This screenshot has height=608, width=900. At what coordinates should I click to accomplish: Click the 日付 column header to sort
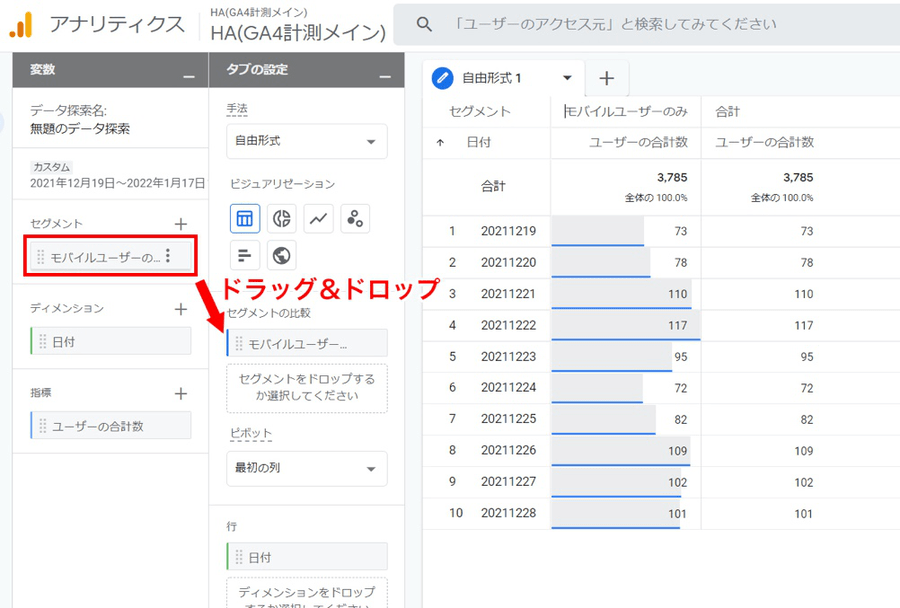pos(478,143)
